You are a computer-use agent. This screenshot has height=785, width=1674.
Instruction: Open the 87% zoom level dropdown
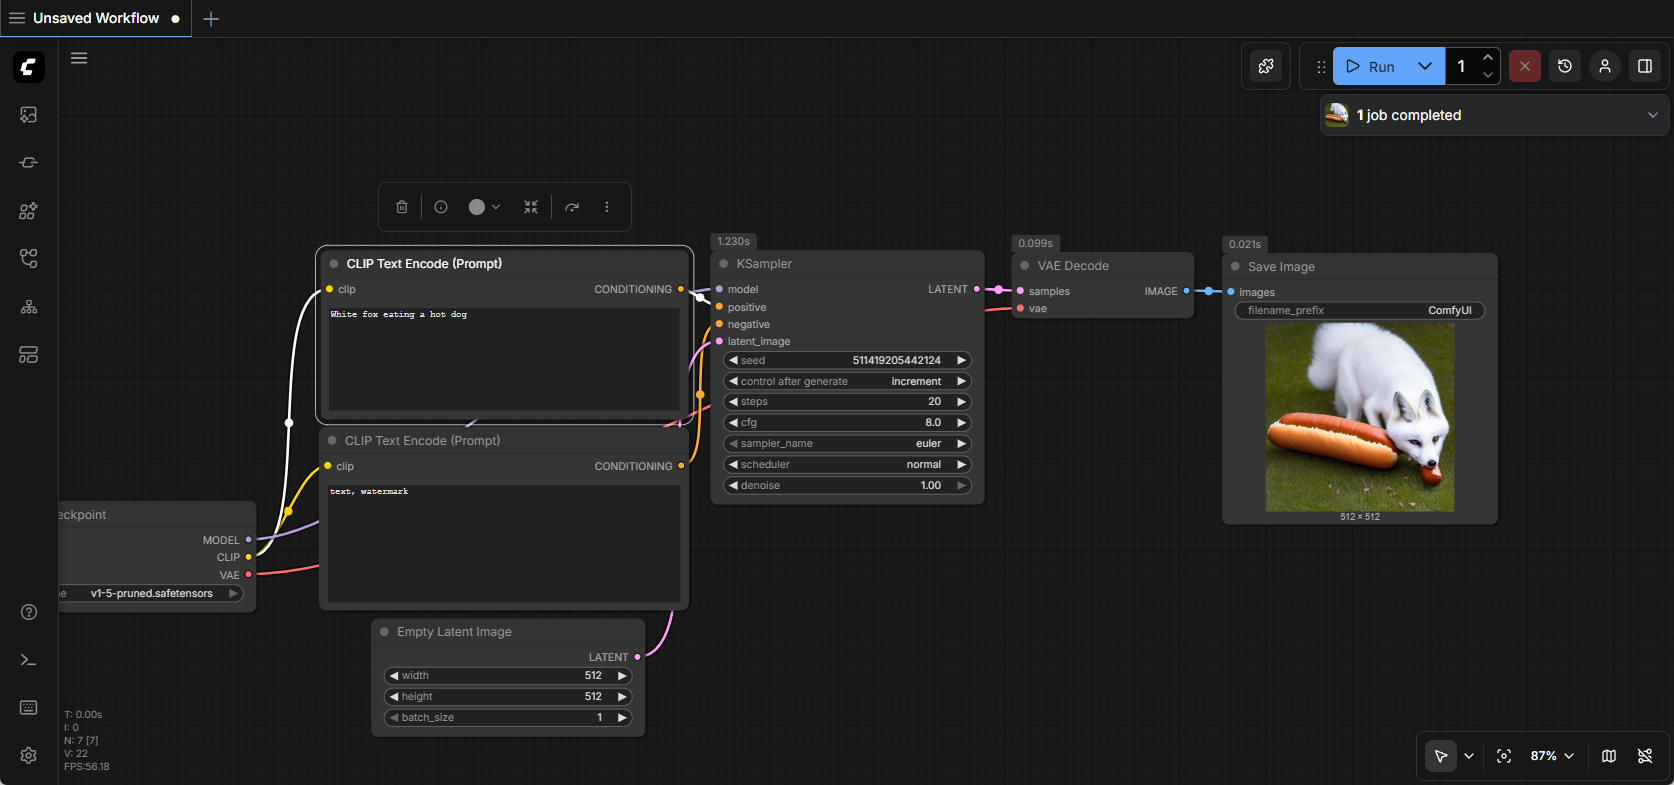1552,756
